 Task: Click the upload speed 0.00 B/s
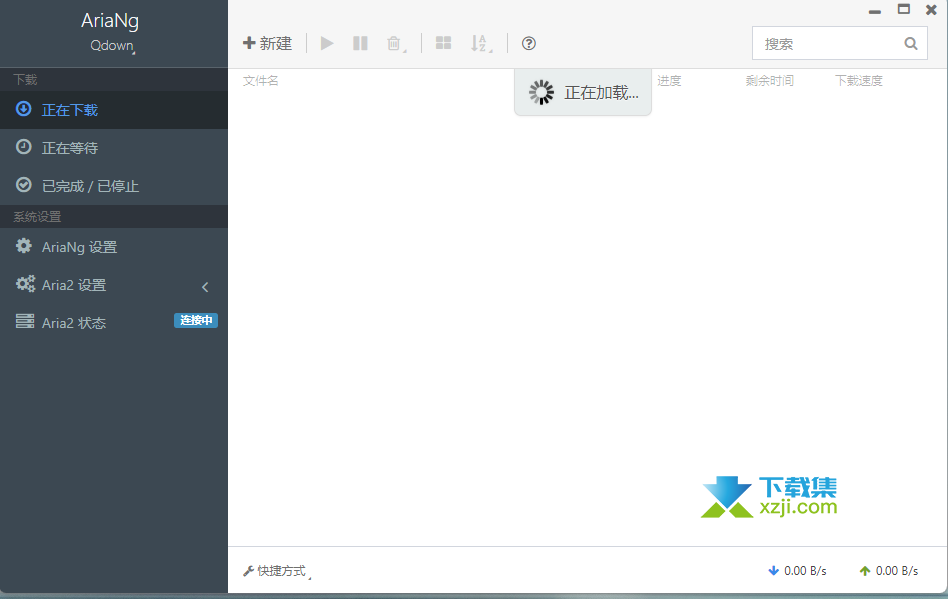click(897, 571)
